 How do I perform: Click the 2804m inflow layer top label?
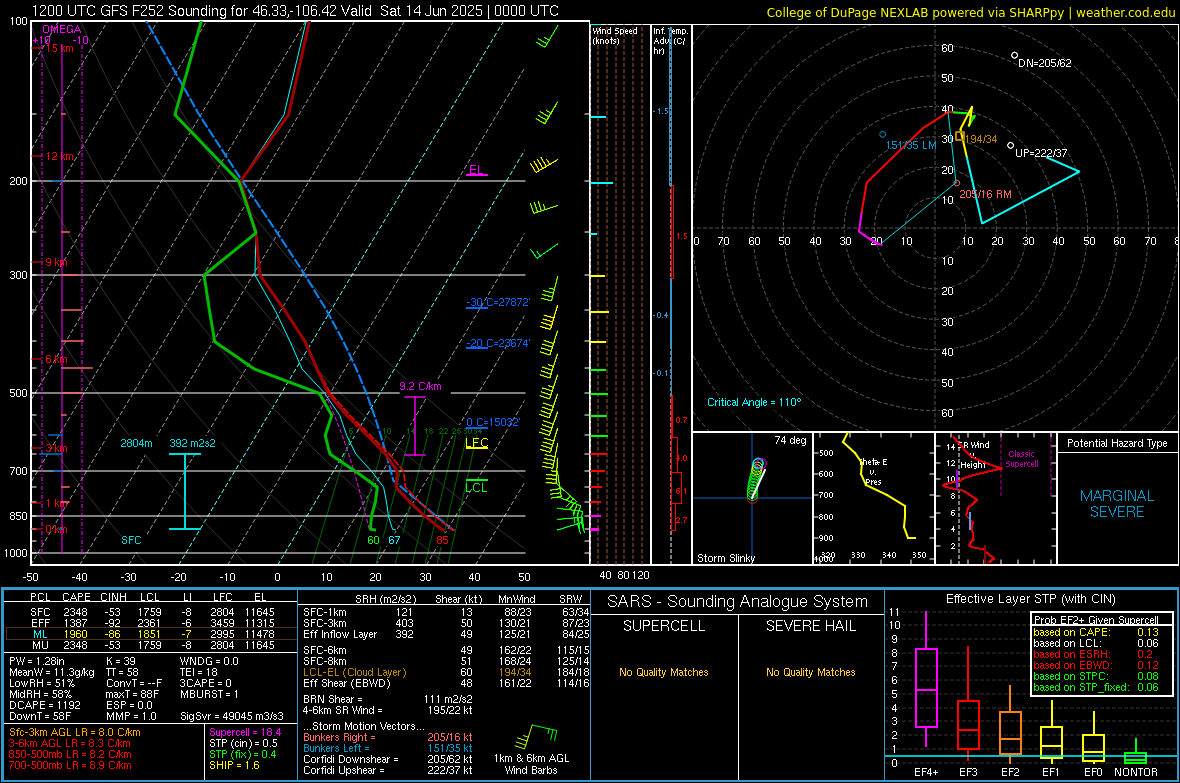coord(136,443)
